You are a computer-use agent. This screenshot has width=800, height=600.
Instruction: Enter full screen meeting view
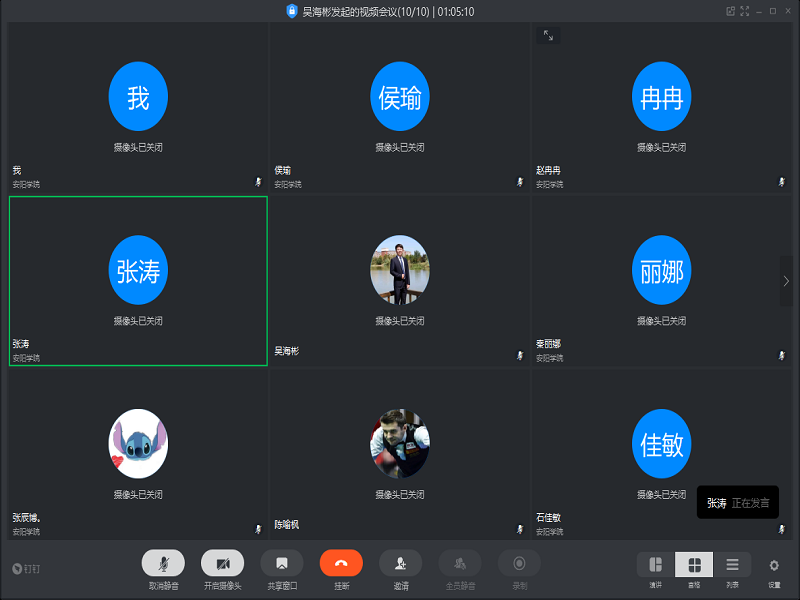(x=744, y=11)
